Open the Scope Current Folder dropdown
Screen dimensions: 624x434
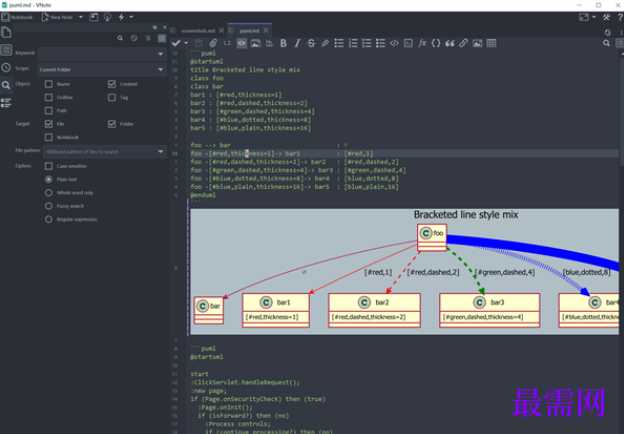(x=100, y=69)
